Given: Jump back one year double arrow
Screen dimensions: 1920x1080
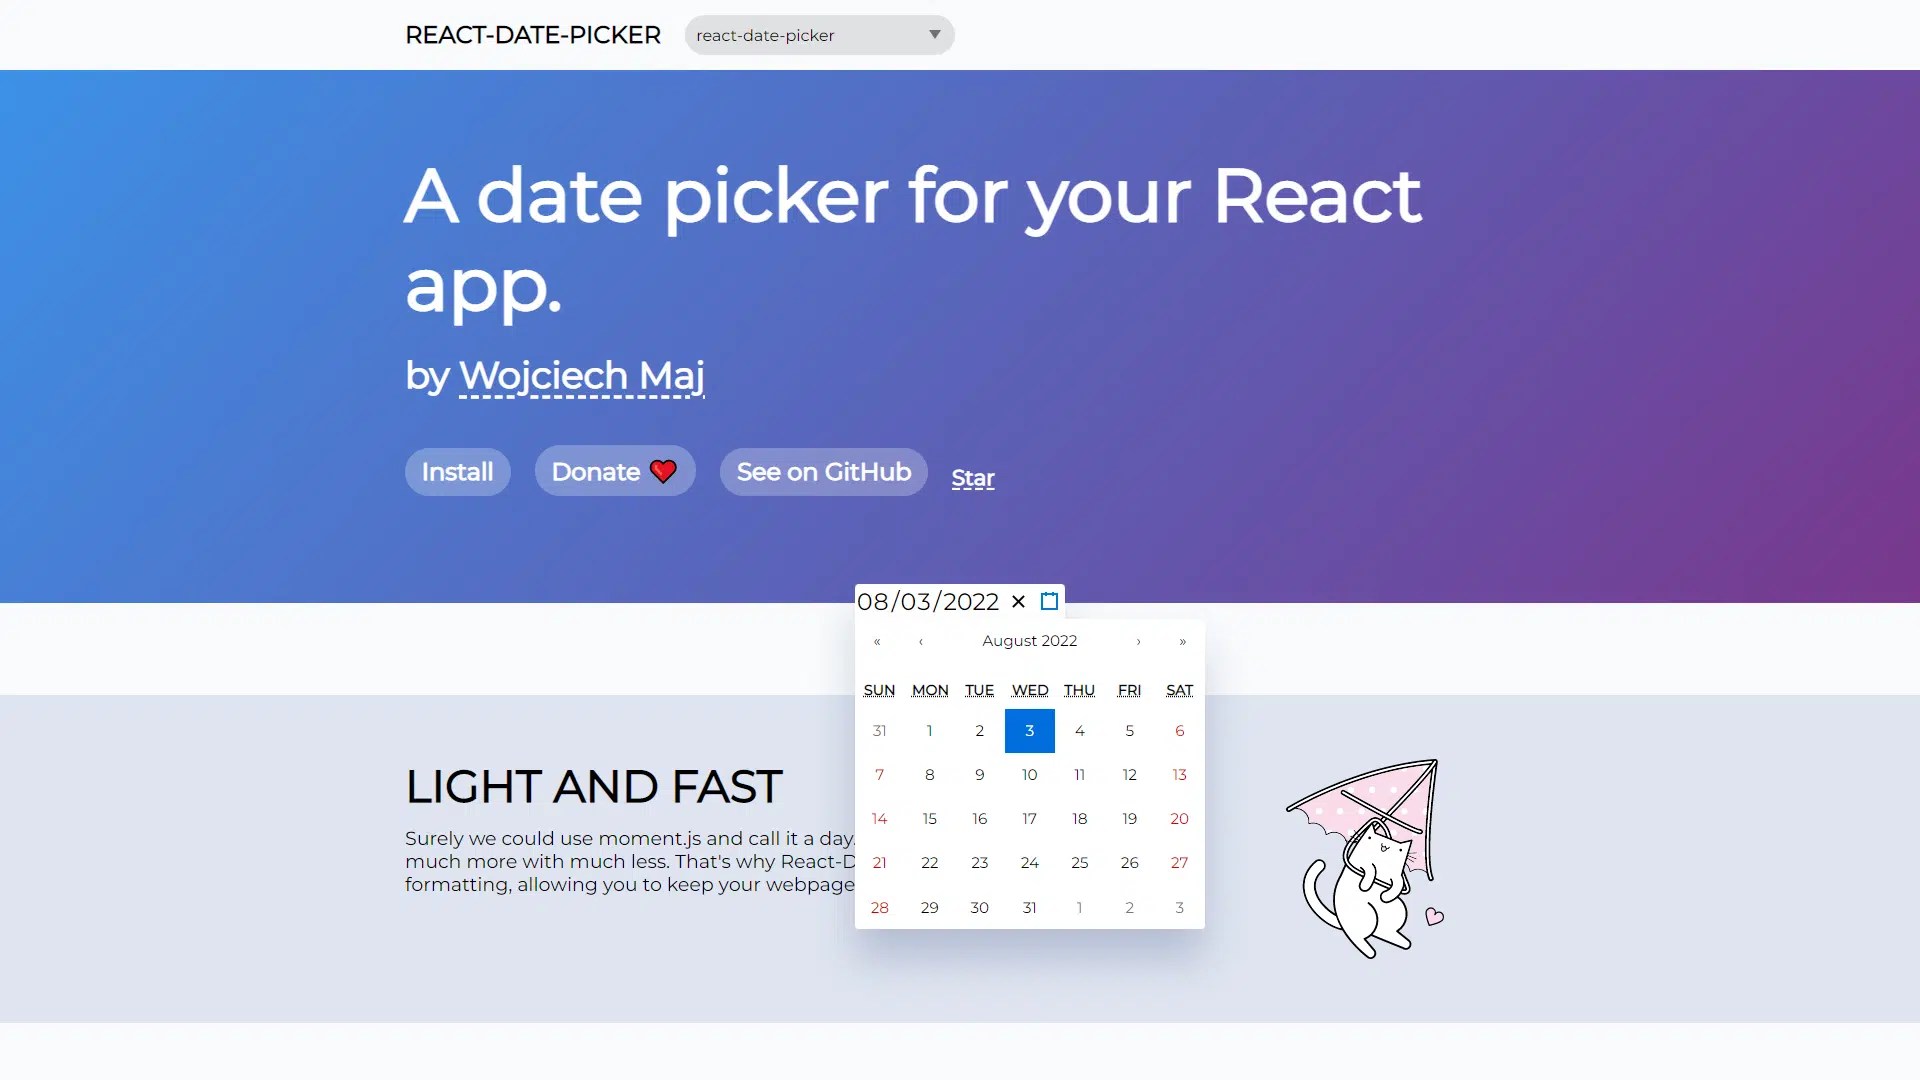Looking at the screenshot, I should coord(877,641).
